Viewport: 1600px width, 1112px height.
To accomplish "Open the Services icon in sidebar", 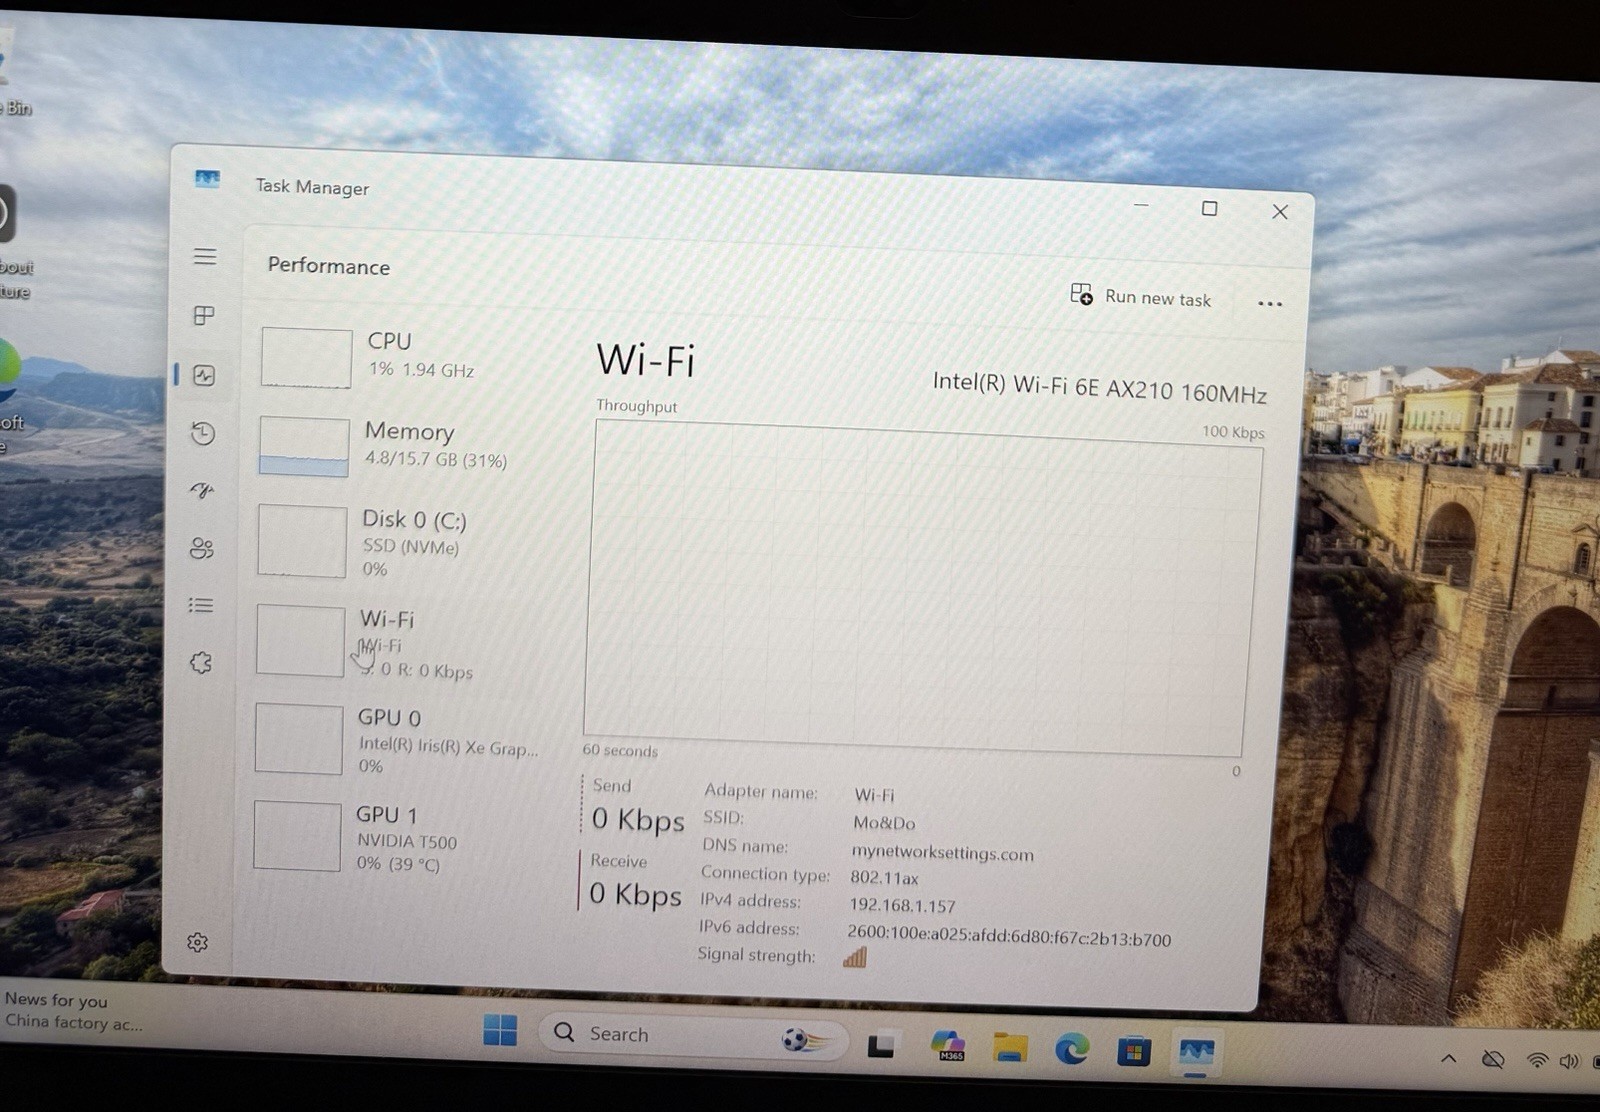I will pyautogui.click(x=201, y=662).
